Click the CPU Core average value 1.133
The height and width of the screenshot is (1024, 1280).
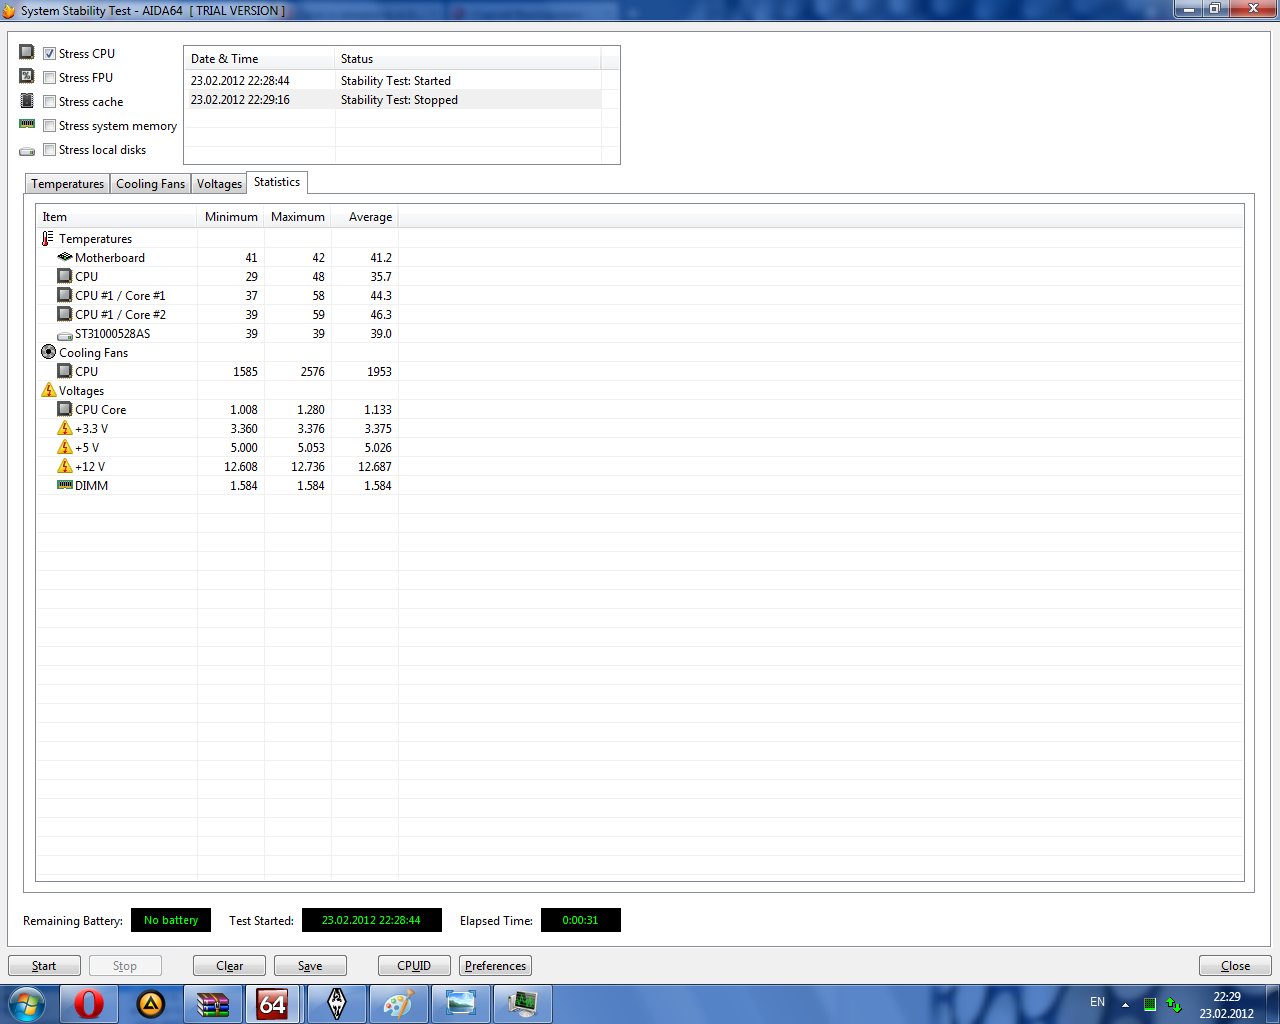click(378, 410)
